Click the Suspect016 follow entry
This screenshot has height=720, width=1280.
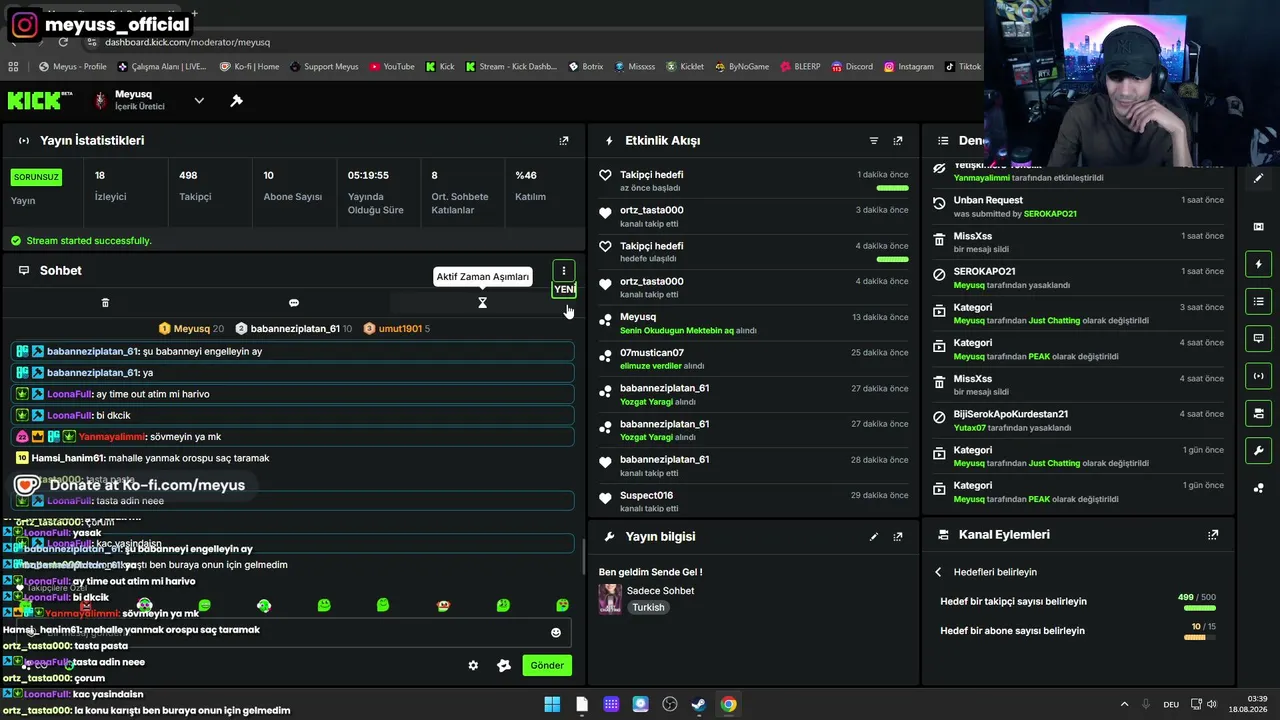pos(754,502)
